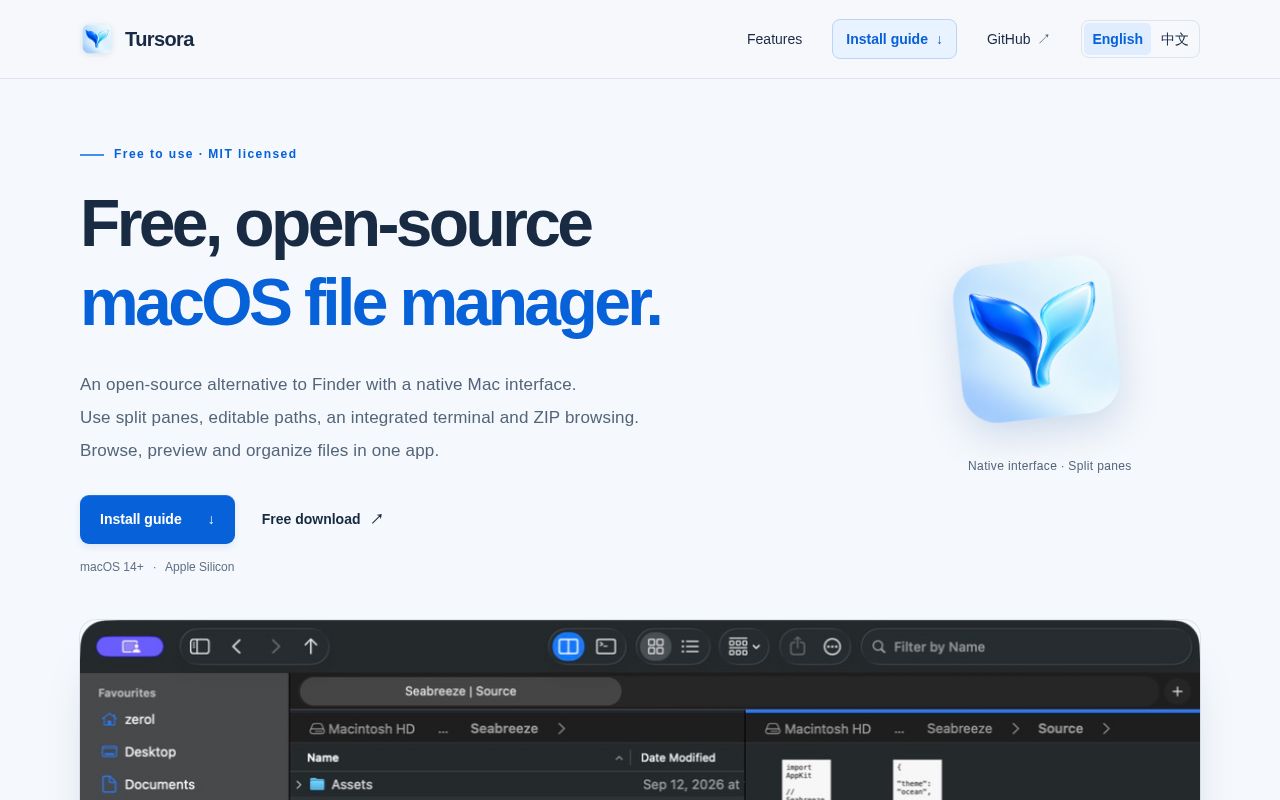
Task: Click the Documents file icon in Favourites
Action: pyautogui.click(x=109, y=784)
